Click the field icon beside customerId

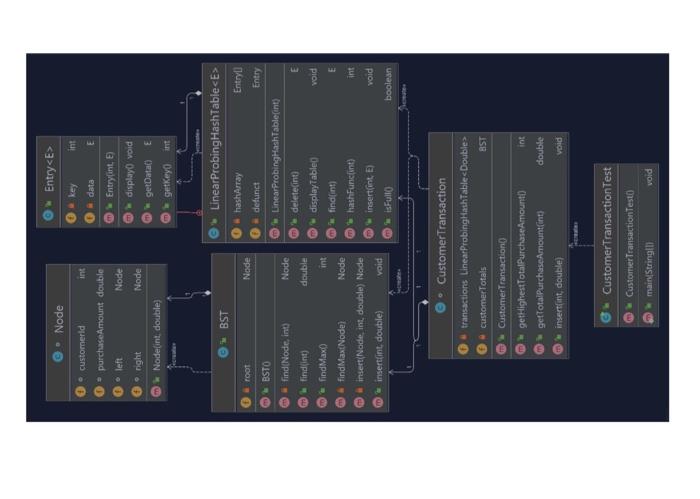(x=80, y=391)
